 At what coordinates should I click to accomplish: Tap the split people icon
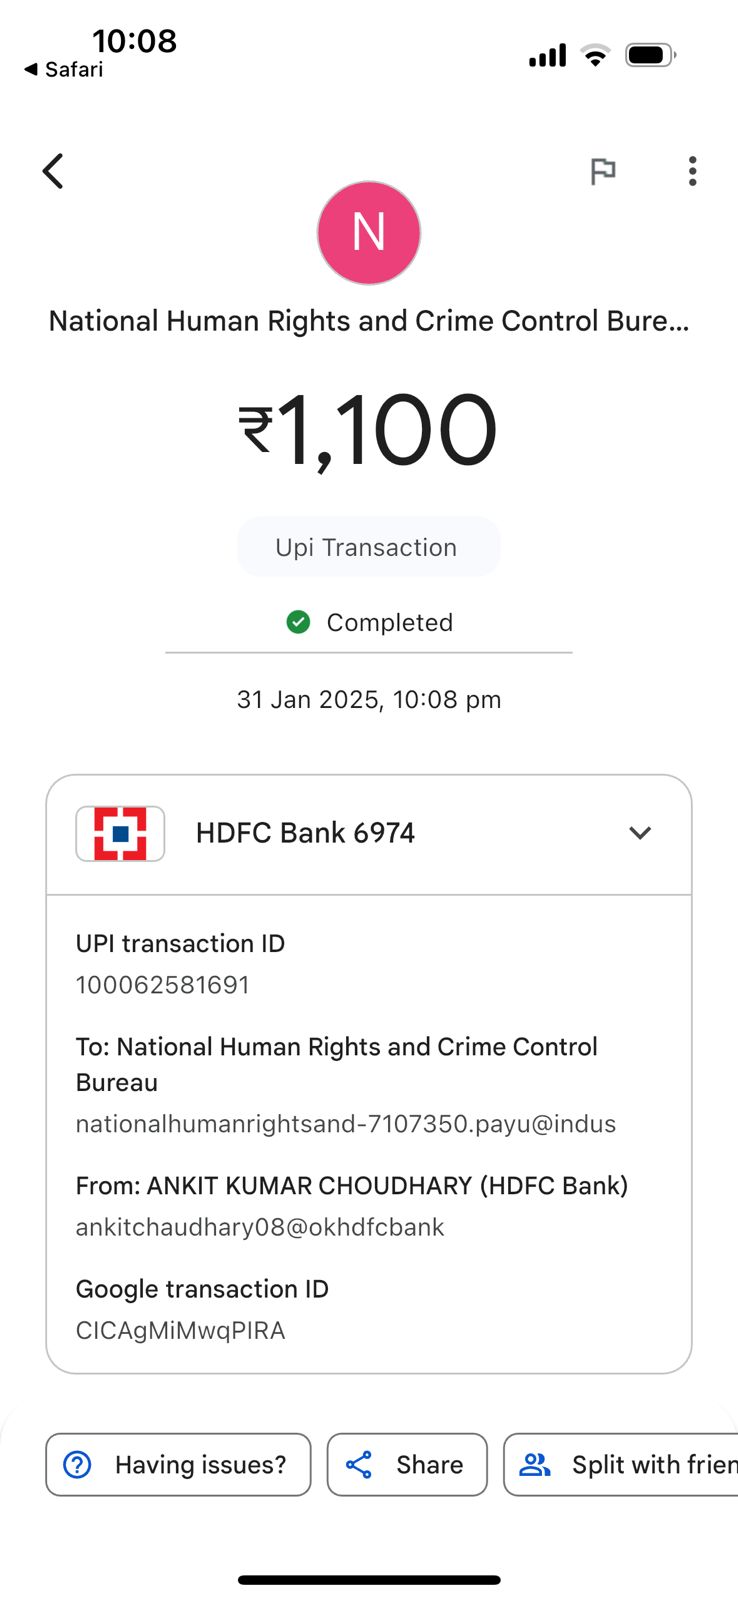(536, 1465)
